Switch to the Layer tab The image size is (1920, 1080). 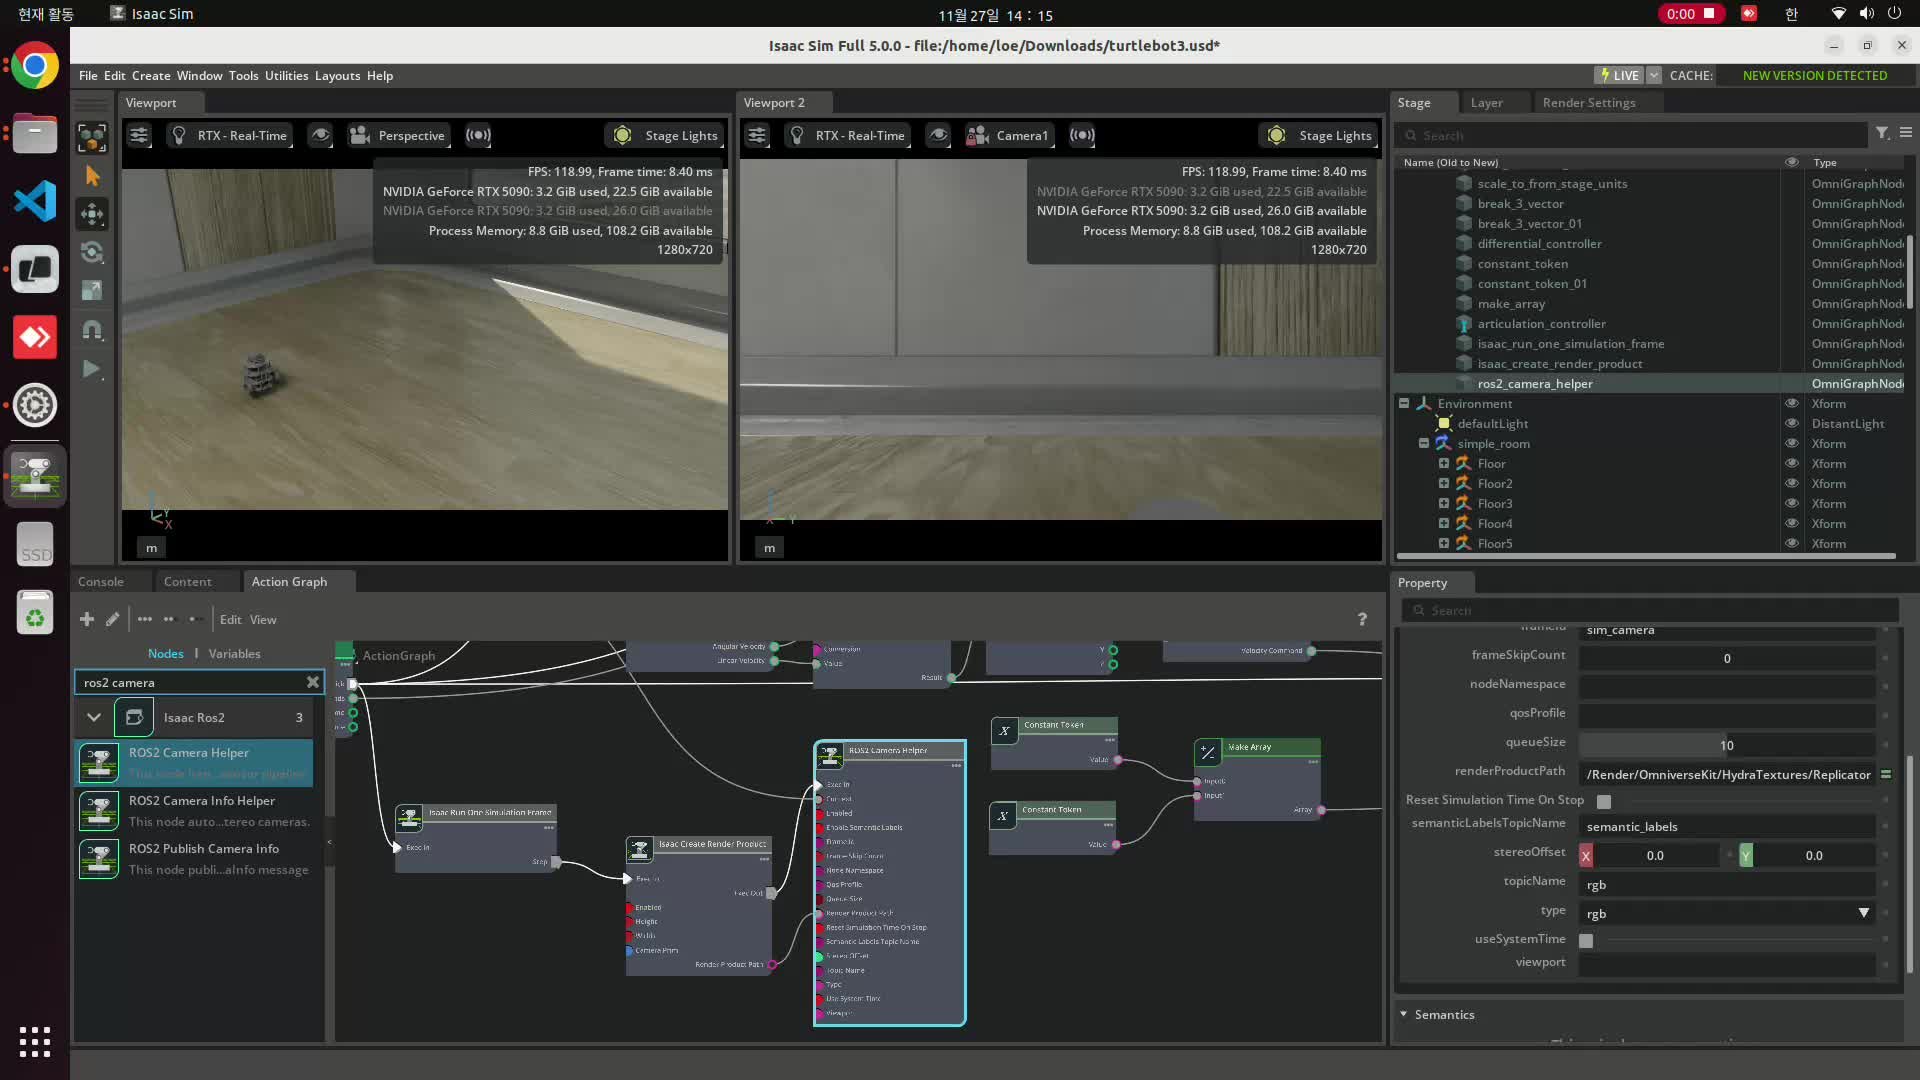[x=1486, y=102]
